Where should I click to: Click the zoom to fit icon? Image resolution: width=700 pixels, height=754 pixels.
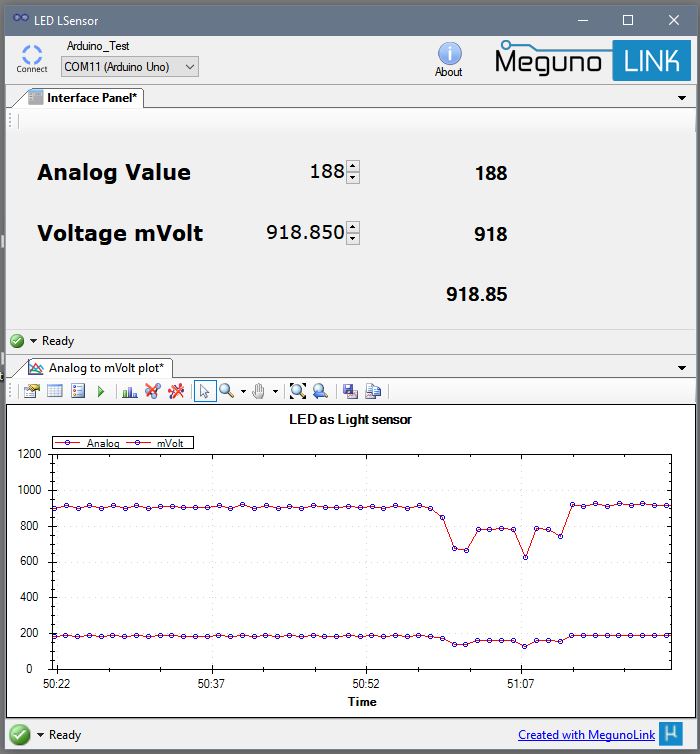pyautogui.click(x=298, y=391)
